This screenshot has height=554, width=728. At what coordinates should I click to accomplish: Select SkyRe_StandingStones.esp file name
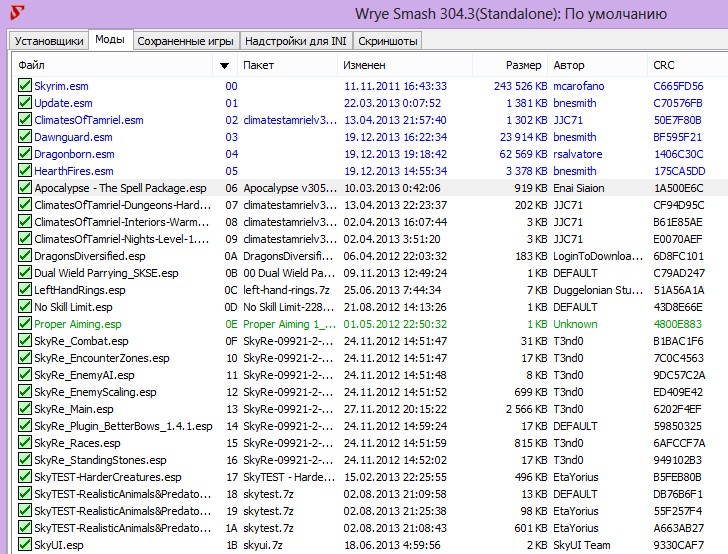pyautogui.click(x=100, y=460)
